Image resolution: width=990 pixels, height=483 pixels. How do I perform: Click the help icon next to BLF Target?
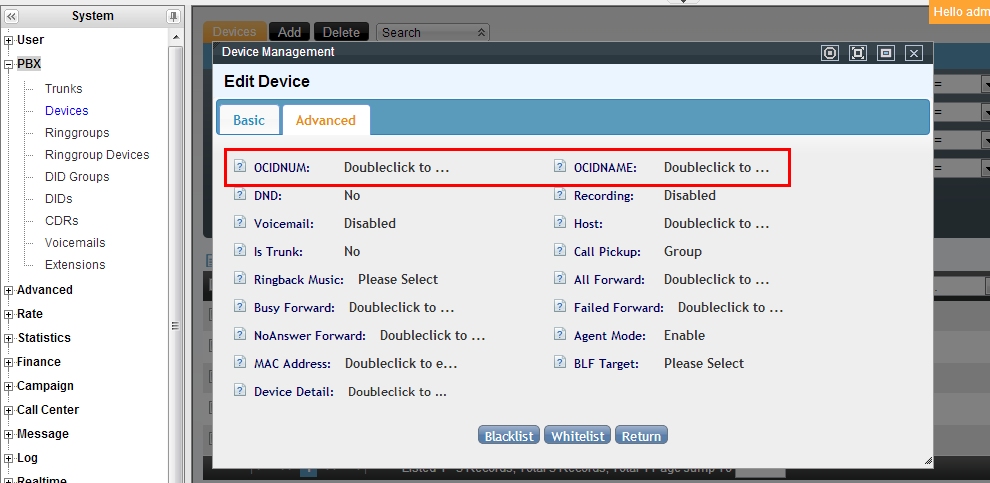560,363
